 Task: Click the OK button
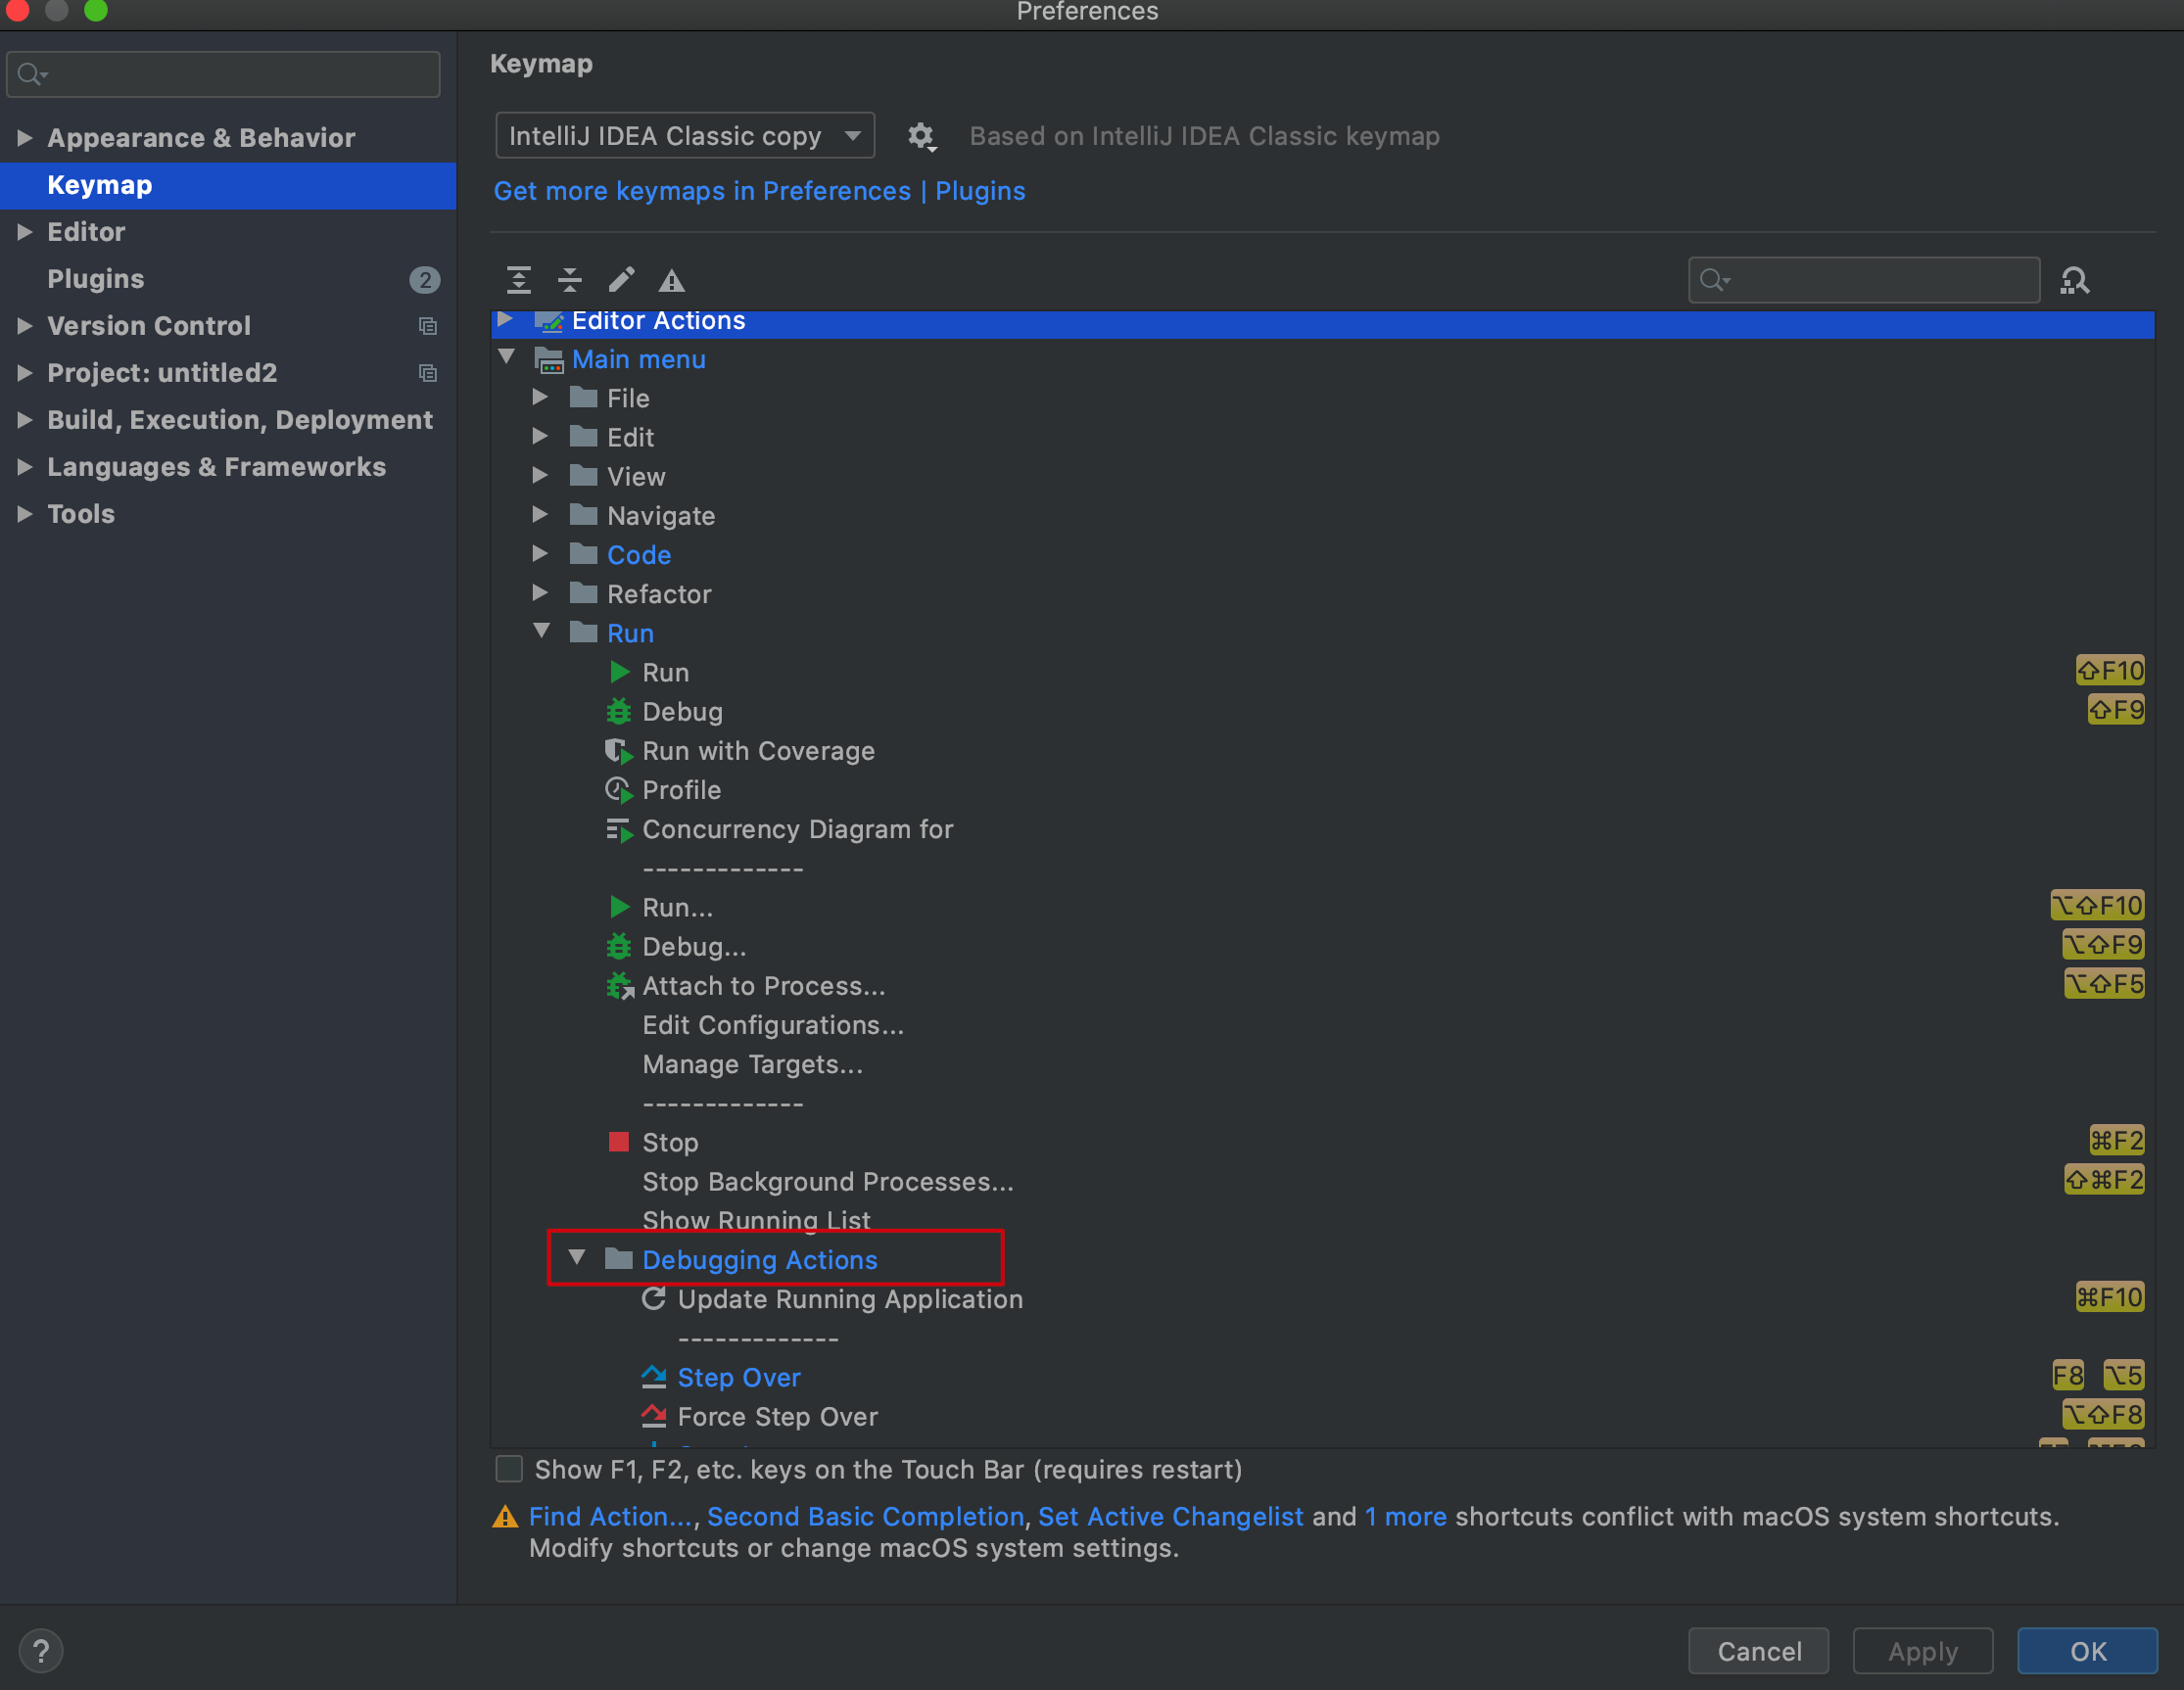[2088, 1650]
